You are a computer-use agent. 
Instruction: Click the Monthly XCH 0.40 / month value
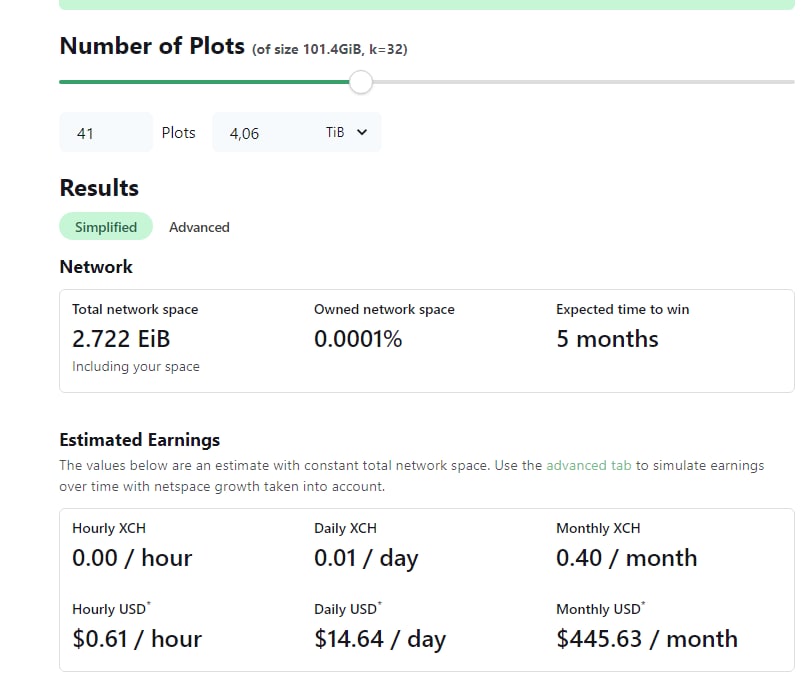[x=627, y=558]
